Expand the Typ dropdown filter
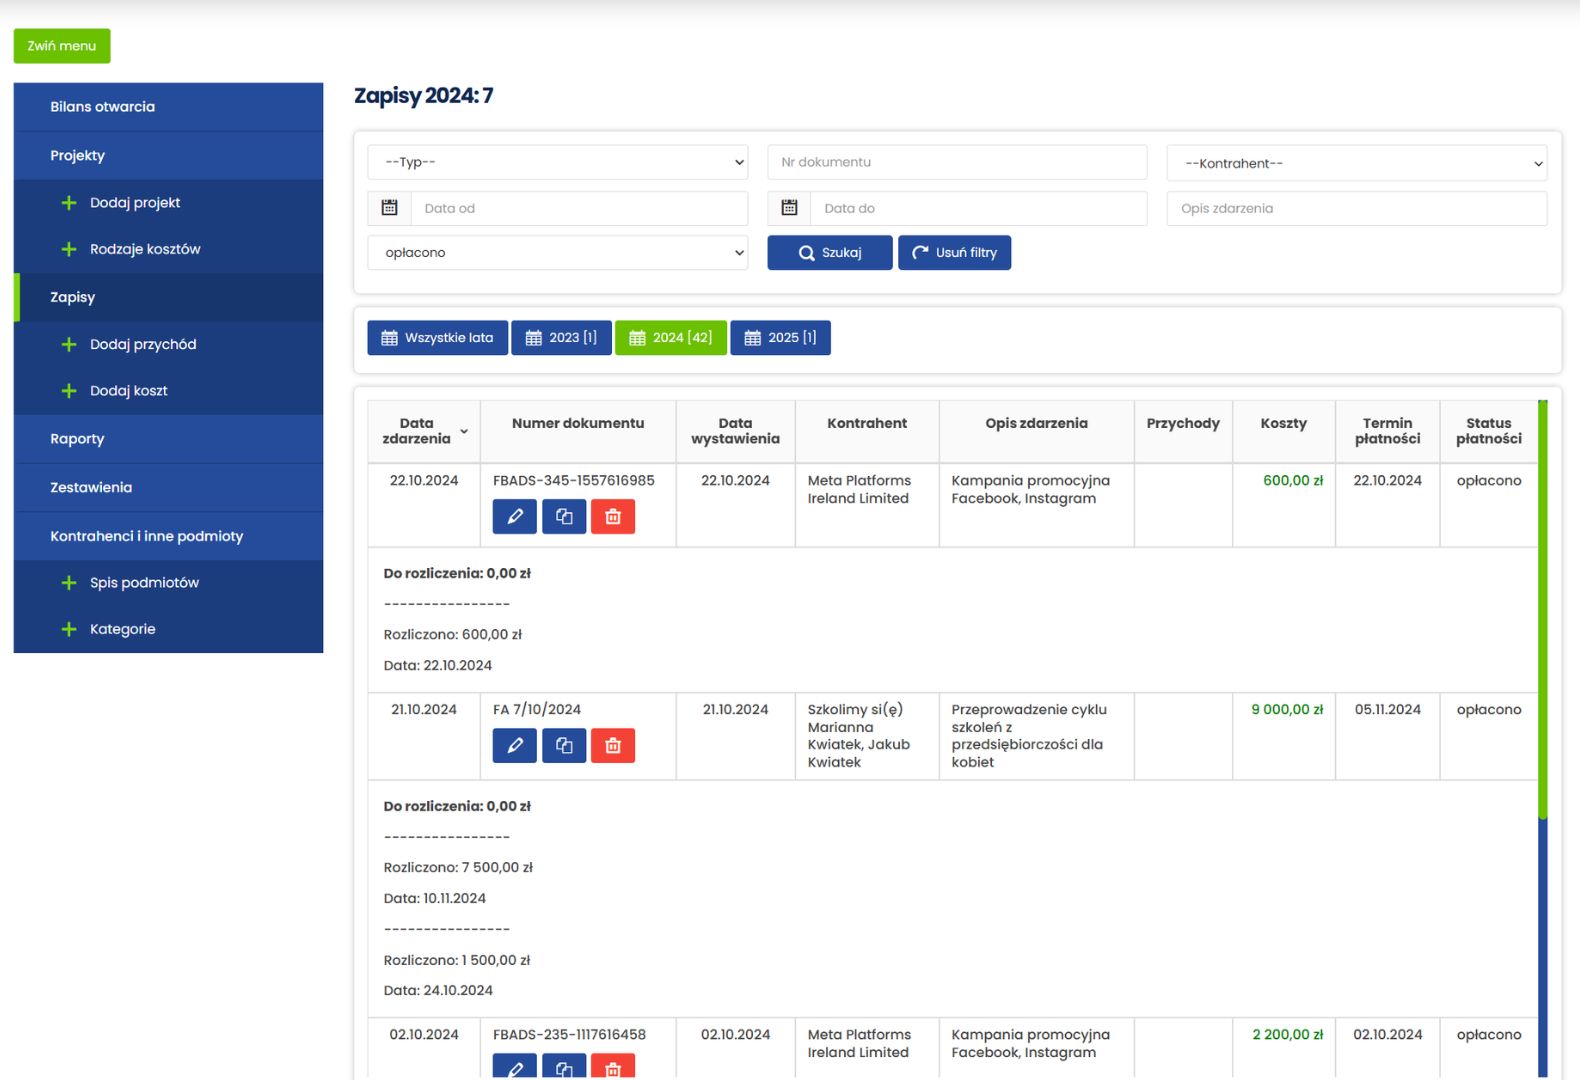1580x1080 pixels. click(x=557, y=162)
